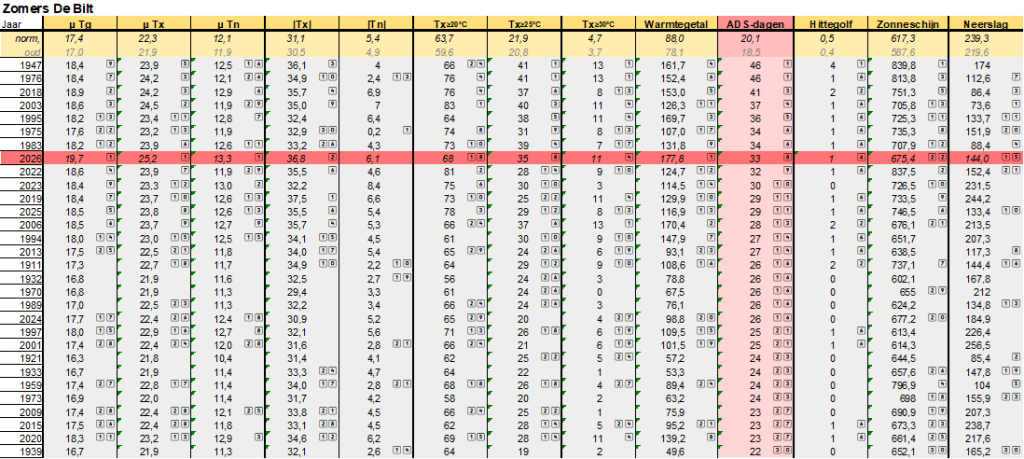Select the 'µ Tx' column header
The width and height of the screenshot is (1024, 459).
153,24
